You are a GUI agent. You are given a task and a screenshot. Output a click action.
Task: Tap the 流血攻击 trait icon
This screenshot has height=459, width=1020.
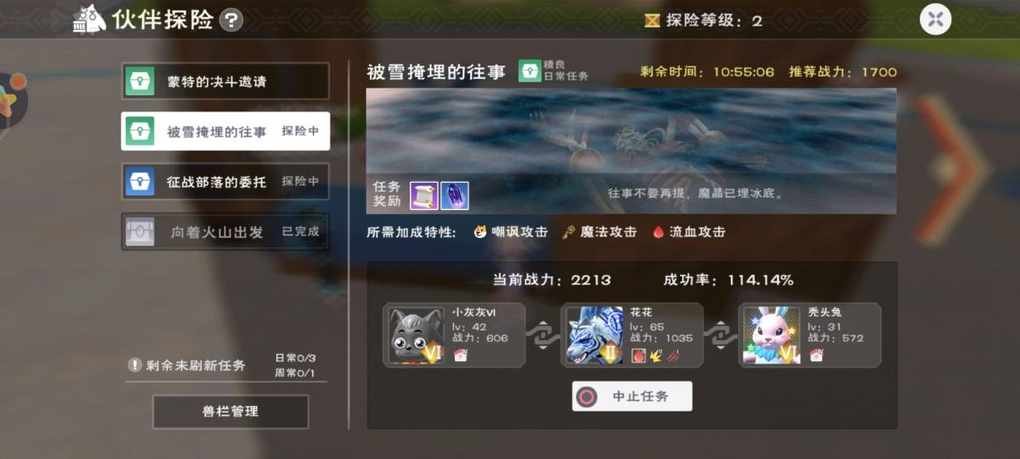coord(658,232)
